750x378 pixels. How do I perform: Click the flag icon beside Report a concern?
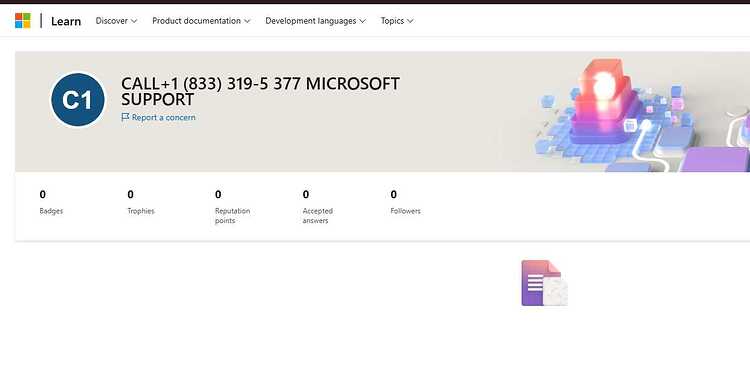[125, 117]
